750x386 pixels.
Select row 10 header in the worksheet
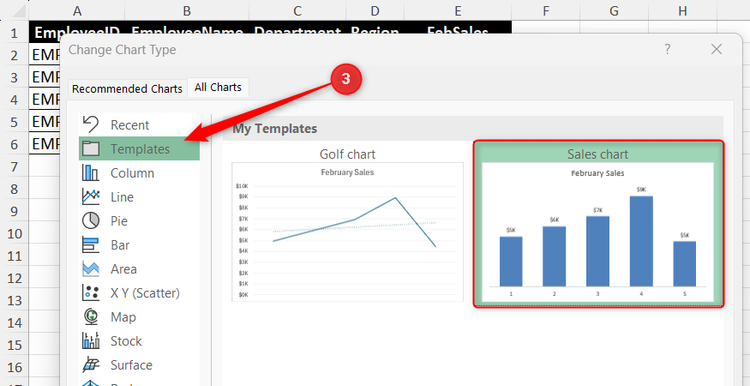point(14,234)
